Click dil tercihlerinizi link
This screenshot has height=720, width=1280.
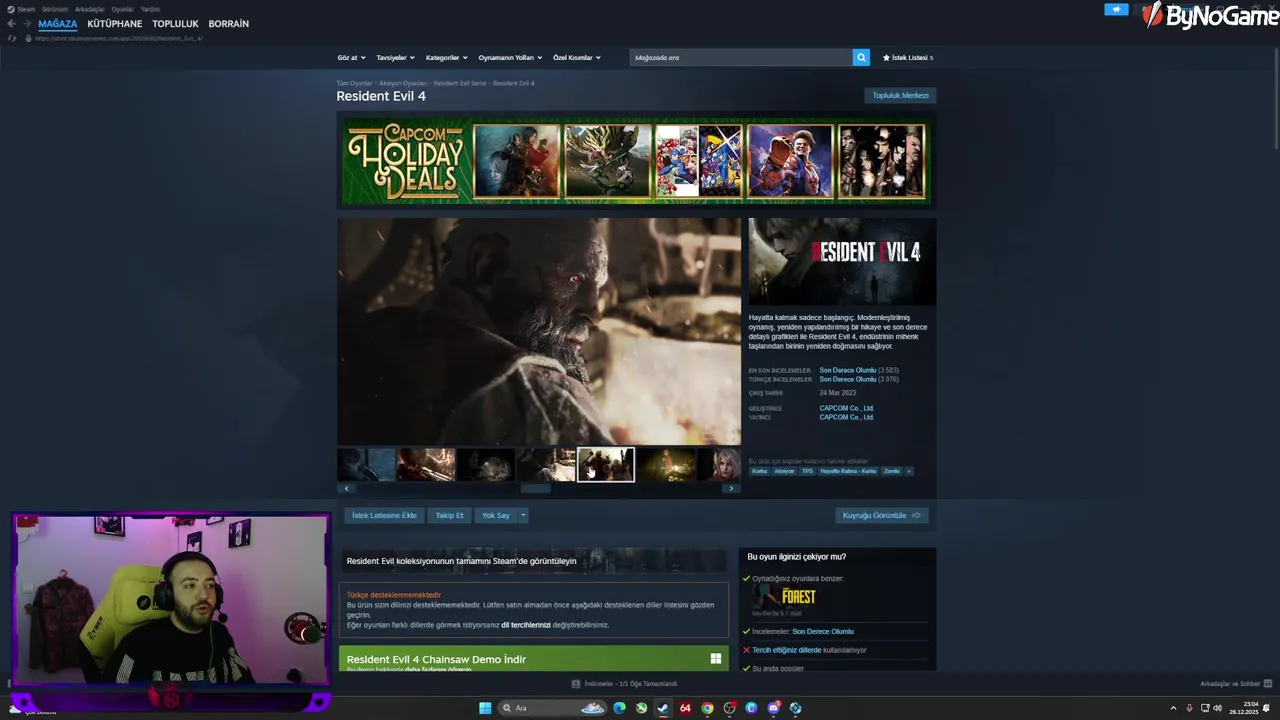(x=526, y=625)
